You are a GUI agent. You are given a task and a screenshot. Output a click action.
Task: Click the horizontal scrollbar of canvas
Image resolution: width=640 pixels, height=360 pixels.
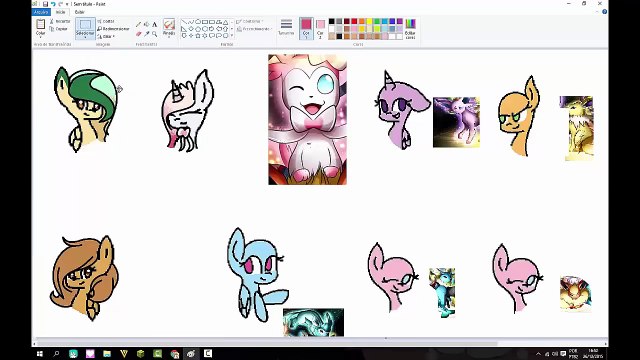click(x=267, y=343)
